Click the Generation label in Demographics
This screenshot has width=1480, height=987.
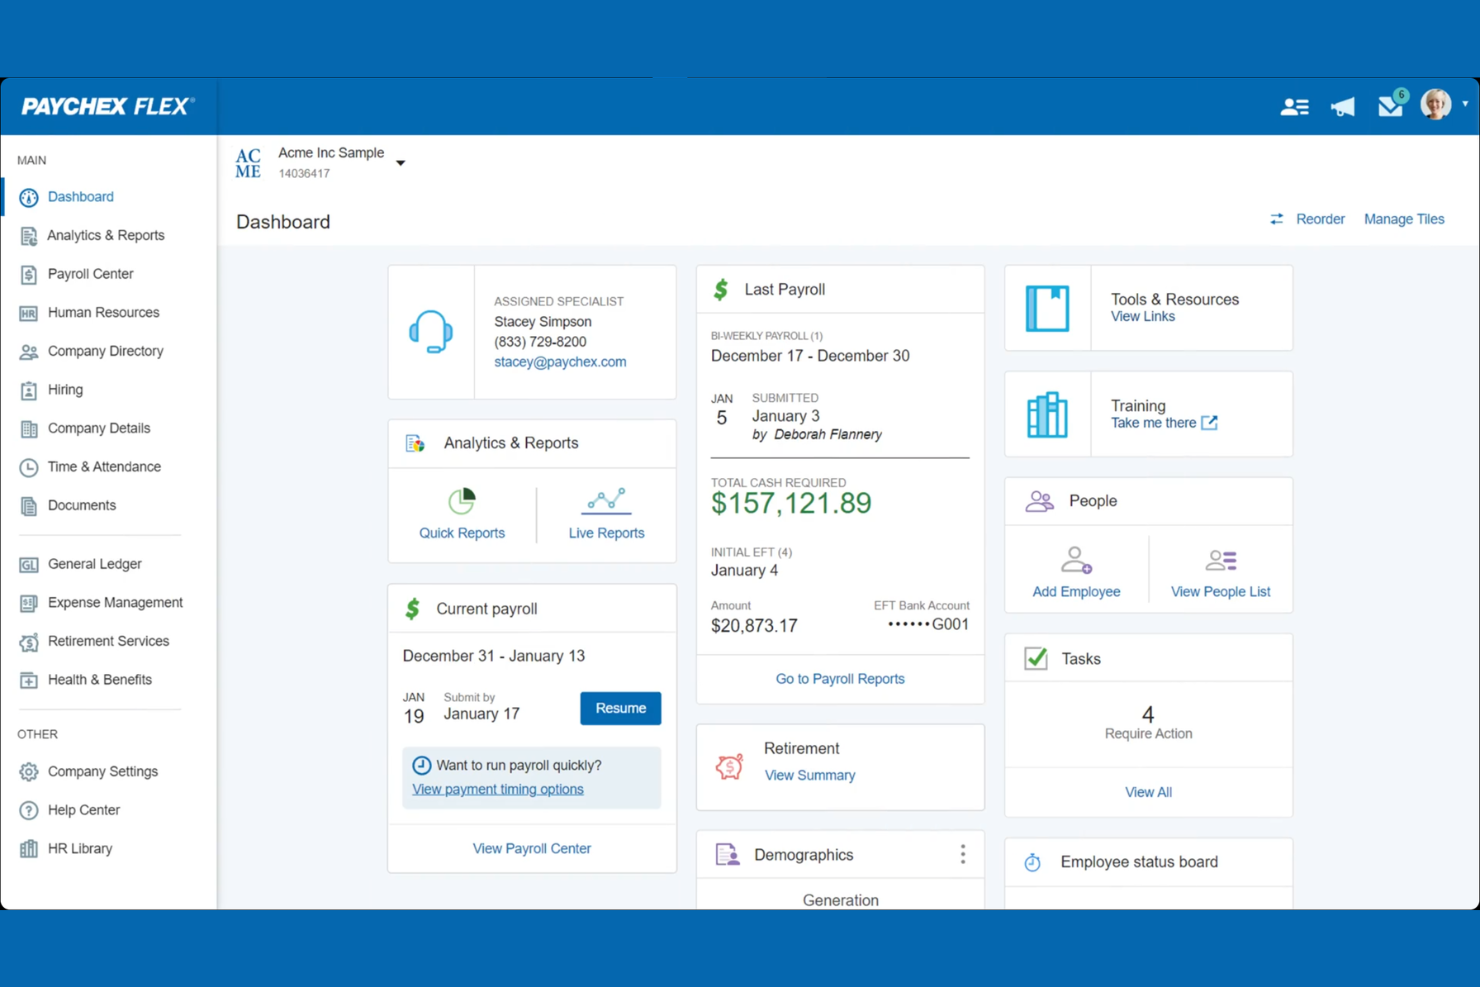pos(841,900)
